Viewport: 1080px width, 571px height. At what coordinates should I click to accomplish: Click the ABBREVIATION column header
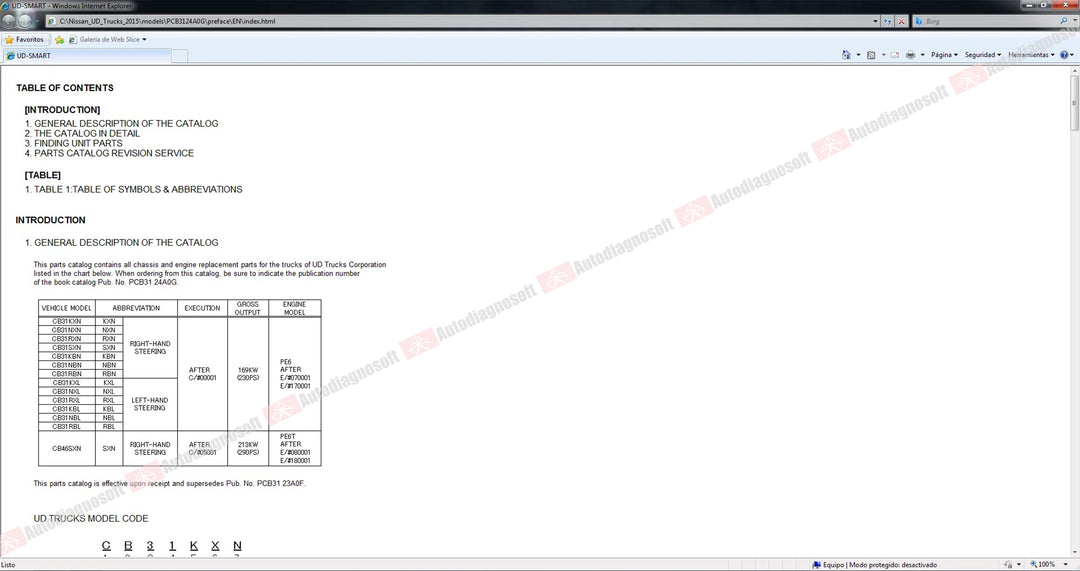(136, 308)
